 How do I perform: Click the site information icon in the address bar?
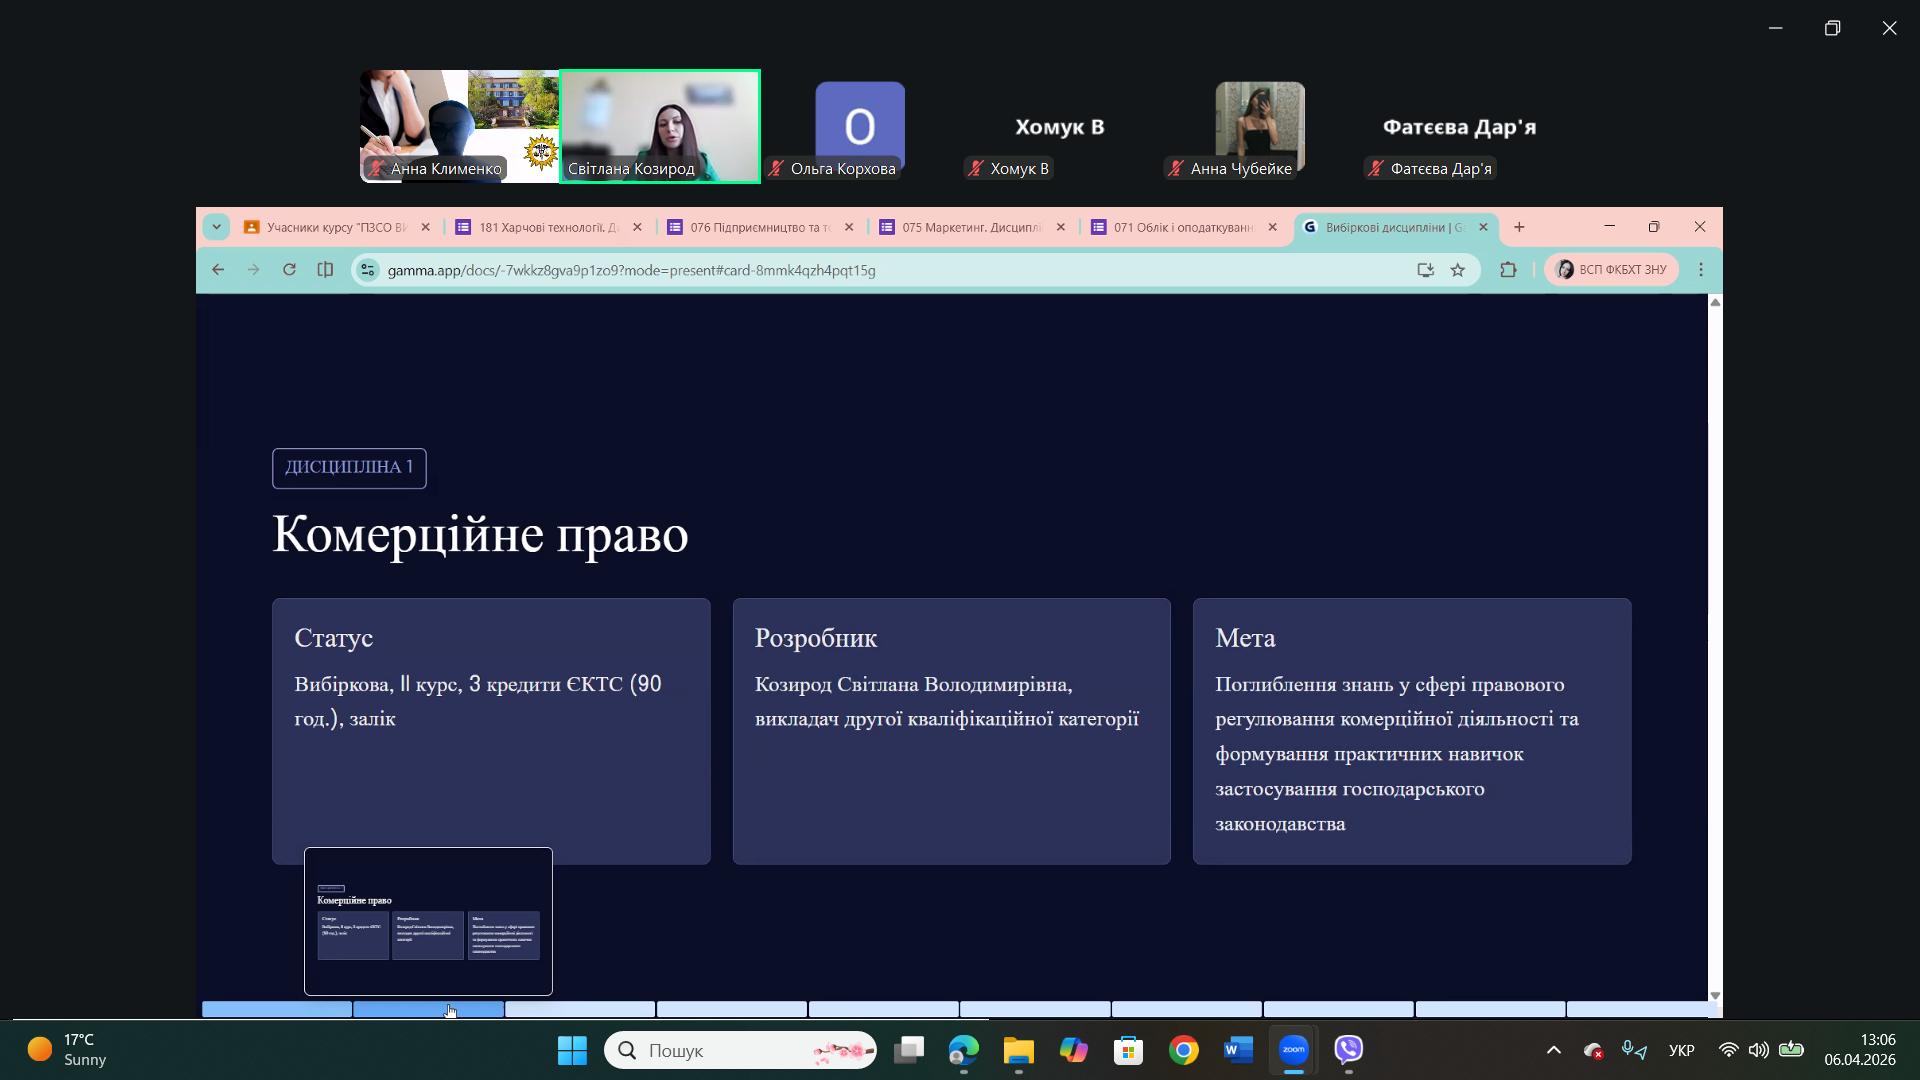[x=368, y=270]
